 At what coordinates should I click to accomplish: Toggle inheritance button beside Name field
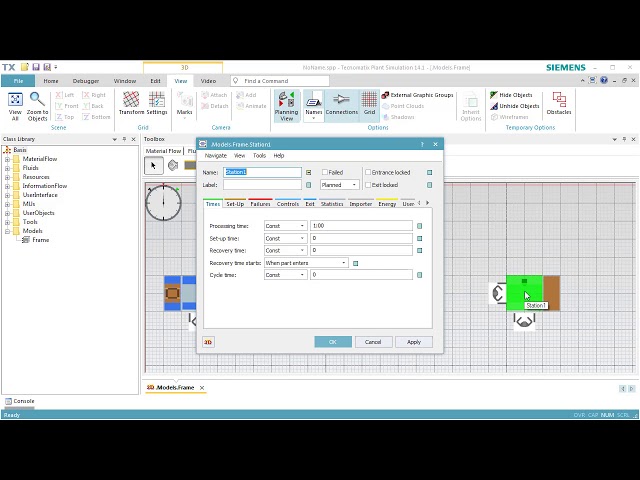pos(309,173)
